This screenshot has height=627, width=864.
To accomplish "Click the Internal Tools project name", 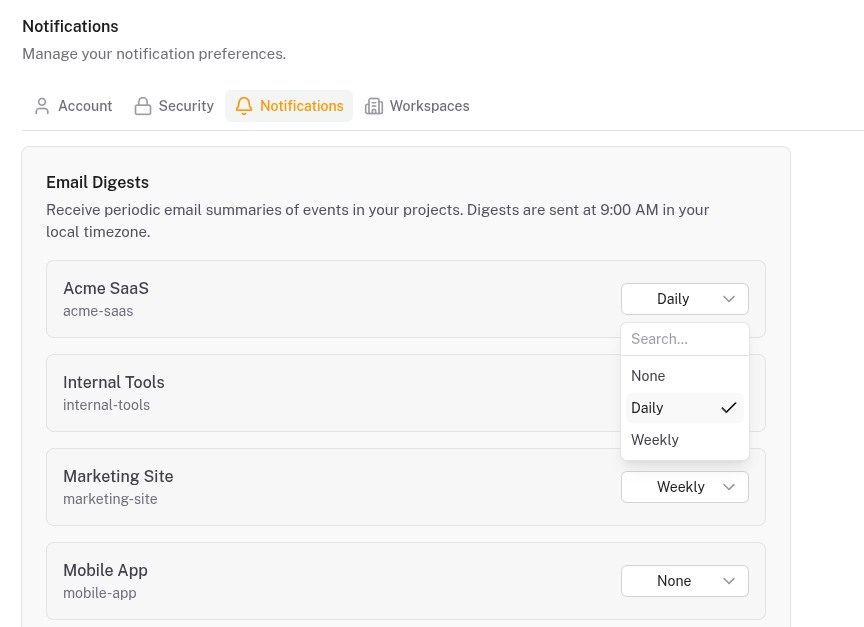I will 114,382.
